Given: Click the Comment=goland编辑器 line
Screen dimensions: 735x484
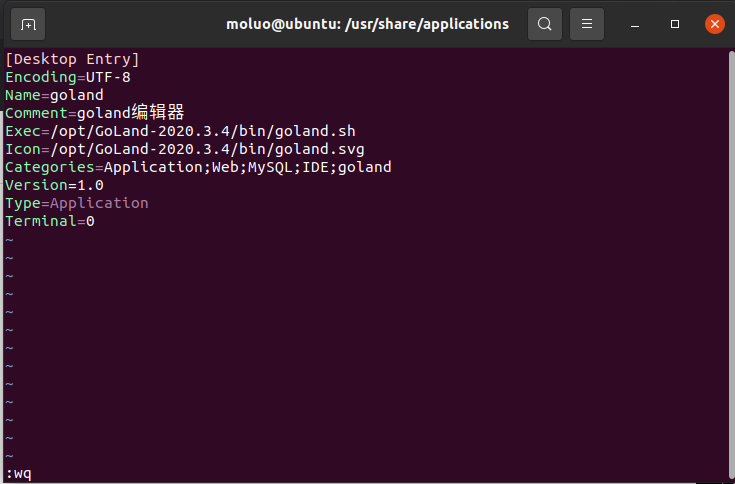Looking at the screenshot, I should click(x=95, y=113).
